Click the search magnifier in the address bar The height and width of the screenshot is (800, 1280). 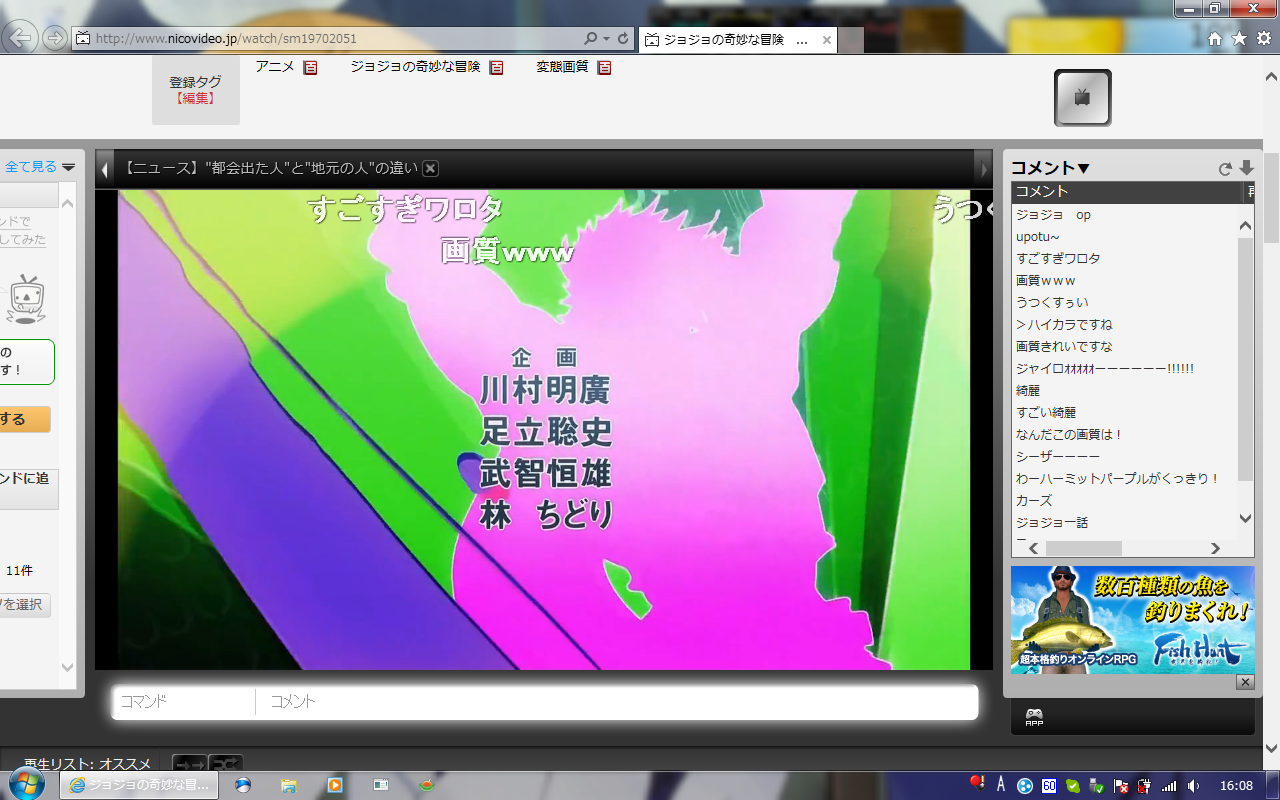pyautogui.click(x=591, y=39)
